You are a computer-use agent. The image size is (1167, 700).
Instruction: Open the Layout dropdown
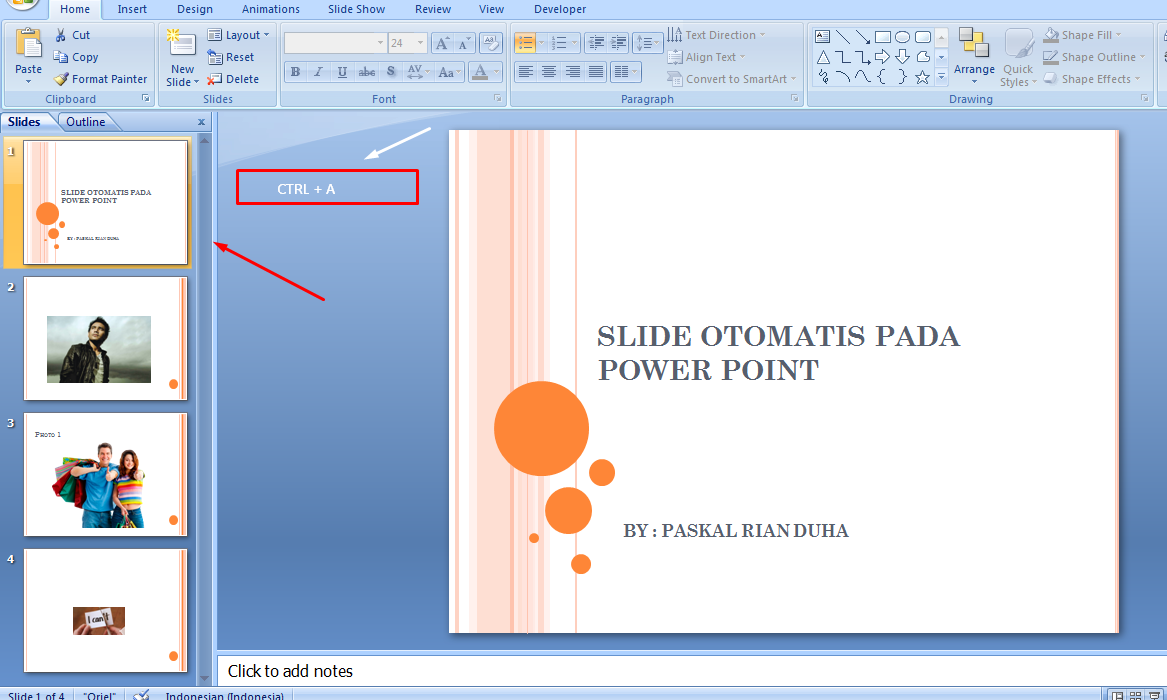(x=238, y=35)
